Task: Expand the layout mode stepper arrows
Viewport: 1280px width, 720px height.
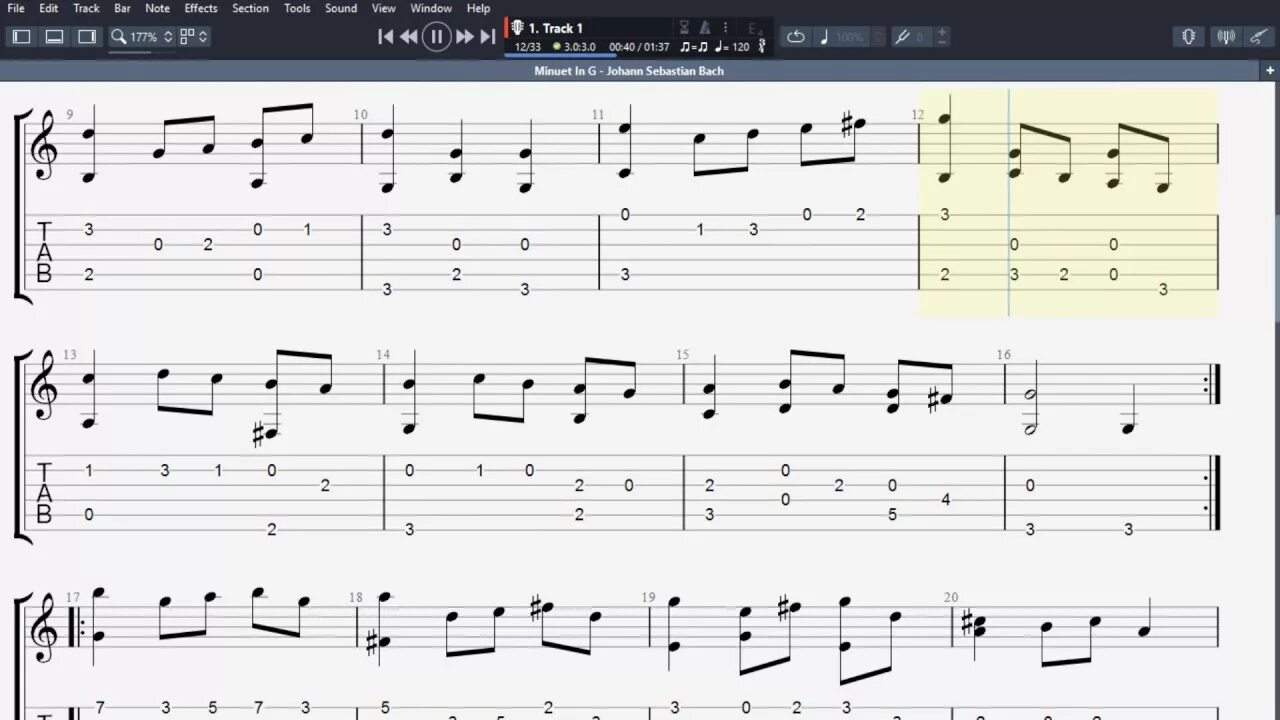Action: tap(203, 37)
